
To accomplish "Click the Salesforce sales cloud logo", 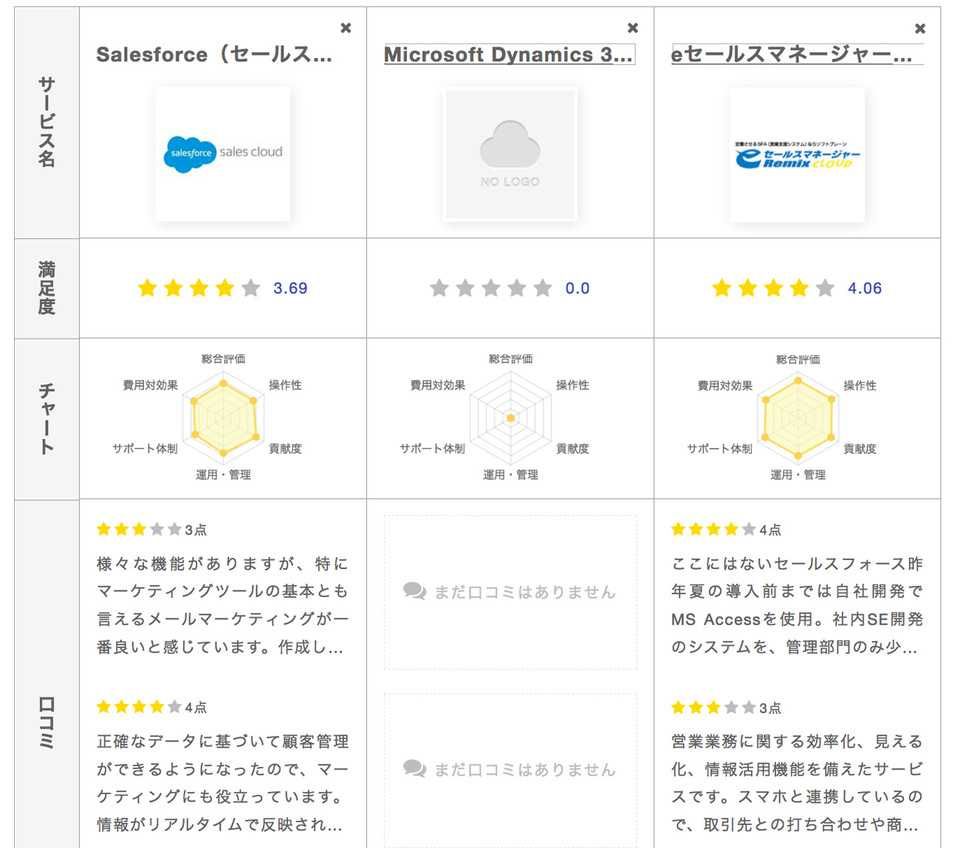I will coord(223,153).
